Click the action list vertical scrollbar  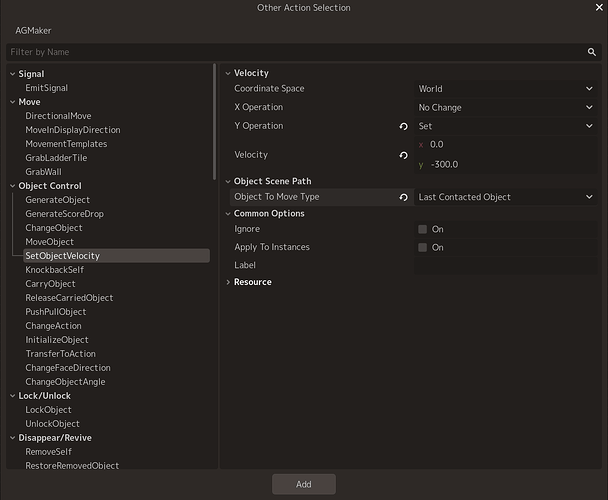[x=214, y=121]
